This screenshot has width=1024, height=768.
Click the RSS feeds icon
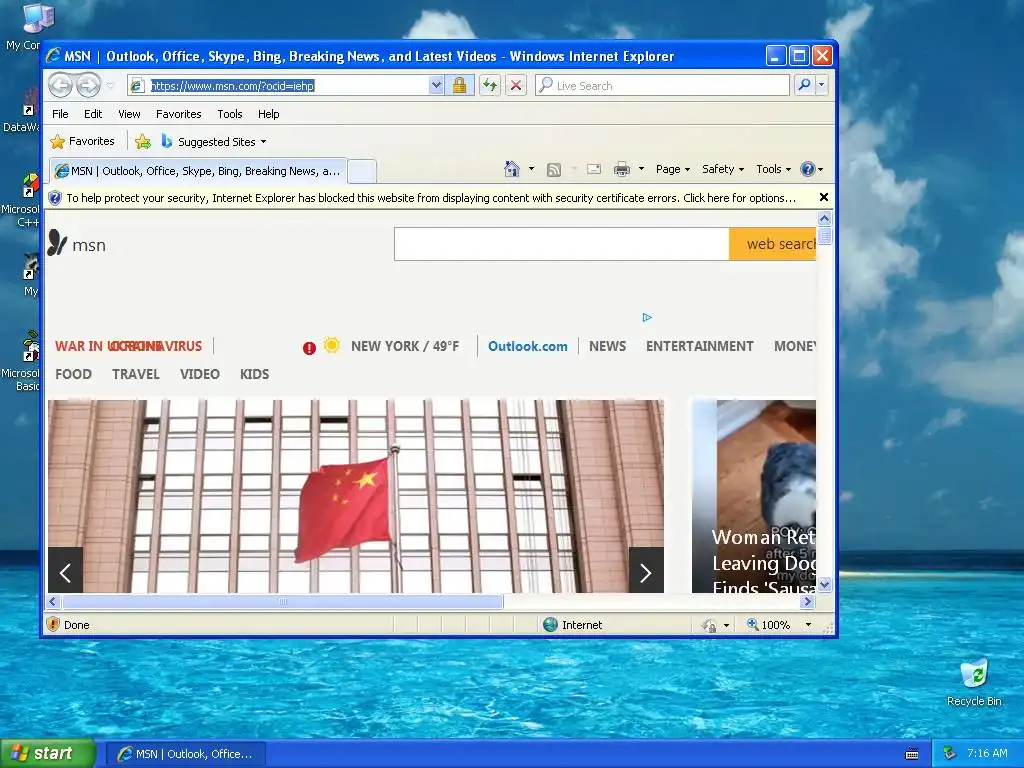(x=554, y=170)
